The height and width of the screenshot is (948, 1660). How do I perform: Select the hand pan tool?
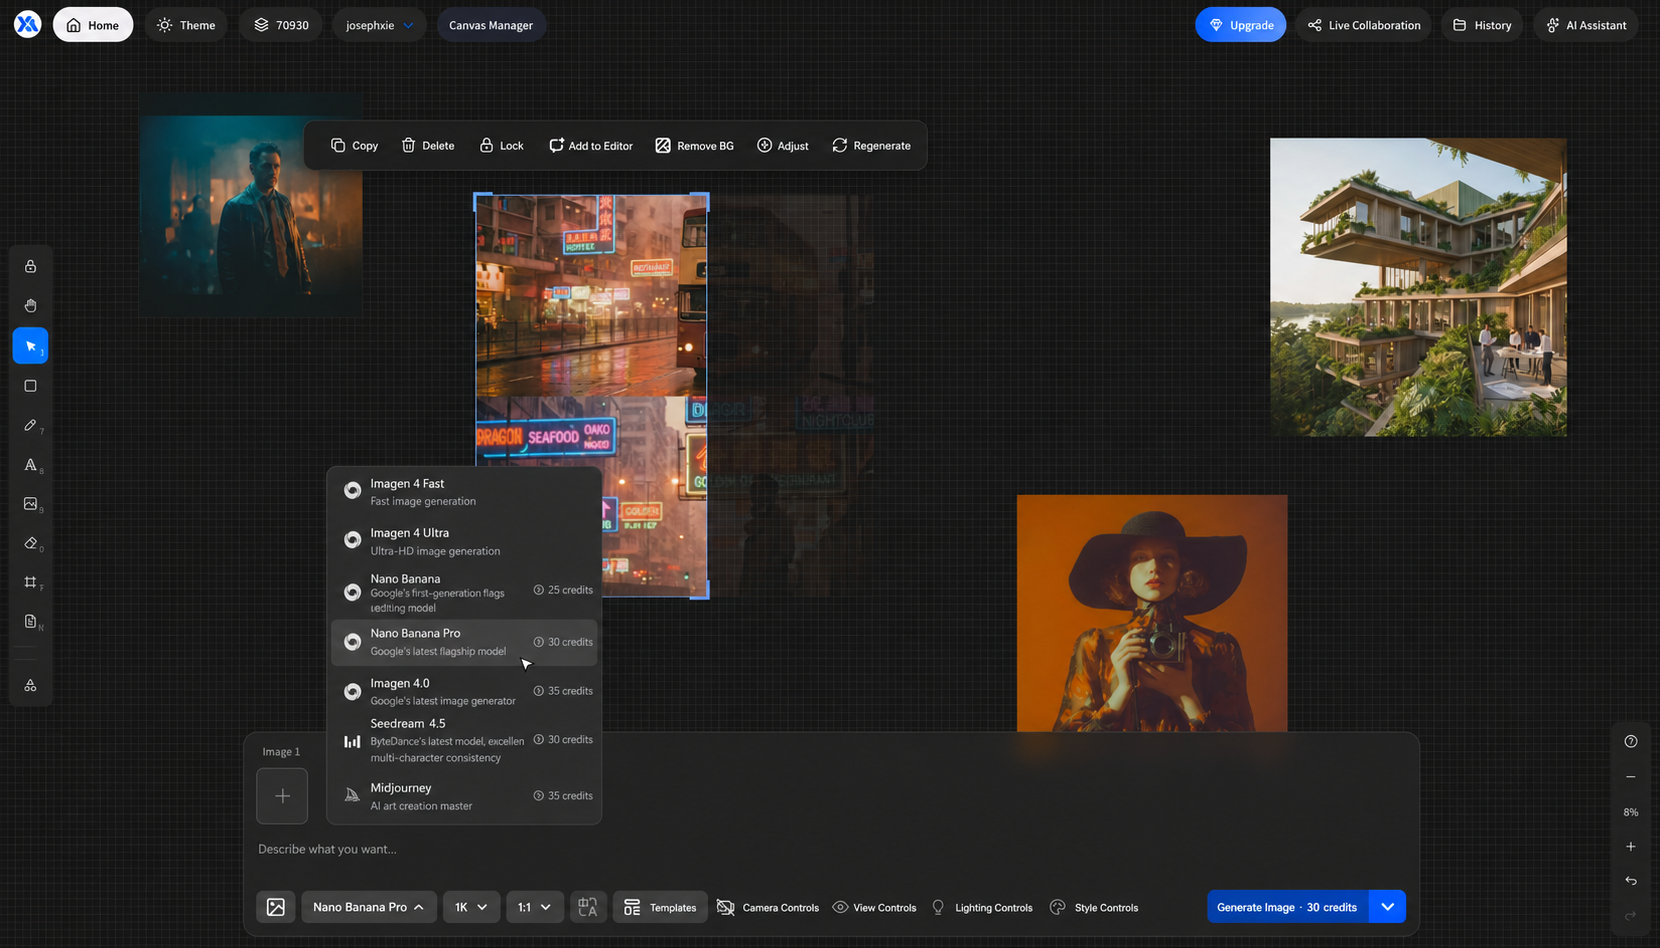click(30, 306)
